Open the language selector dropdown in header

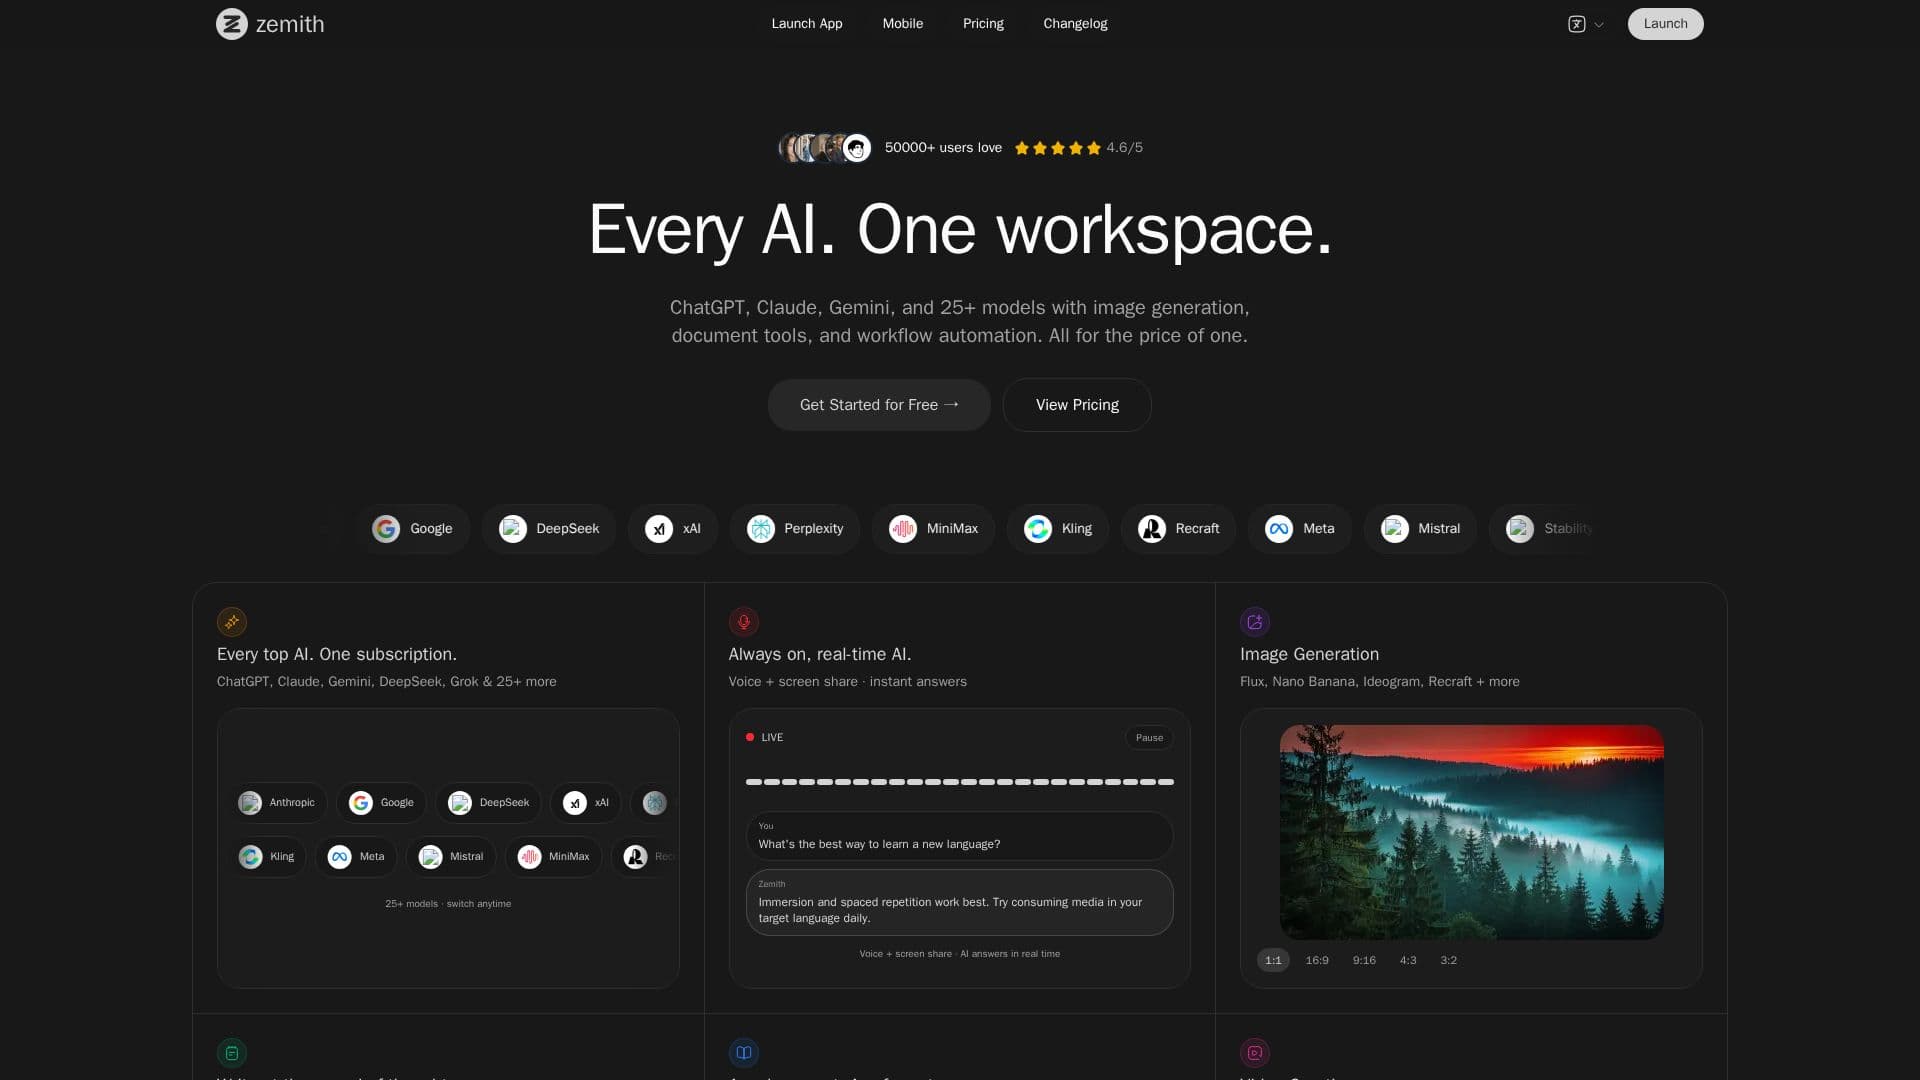1586,24
